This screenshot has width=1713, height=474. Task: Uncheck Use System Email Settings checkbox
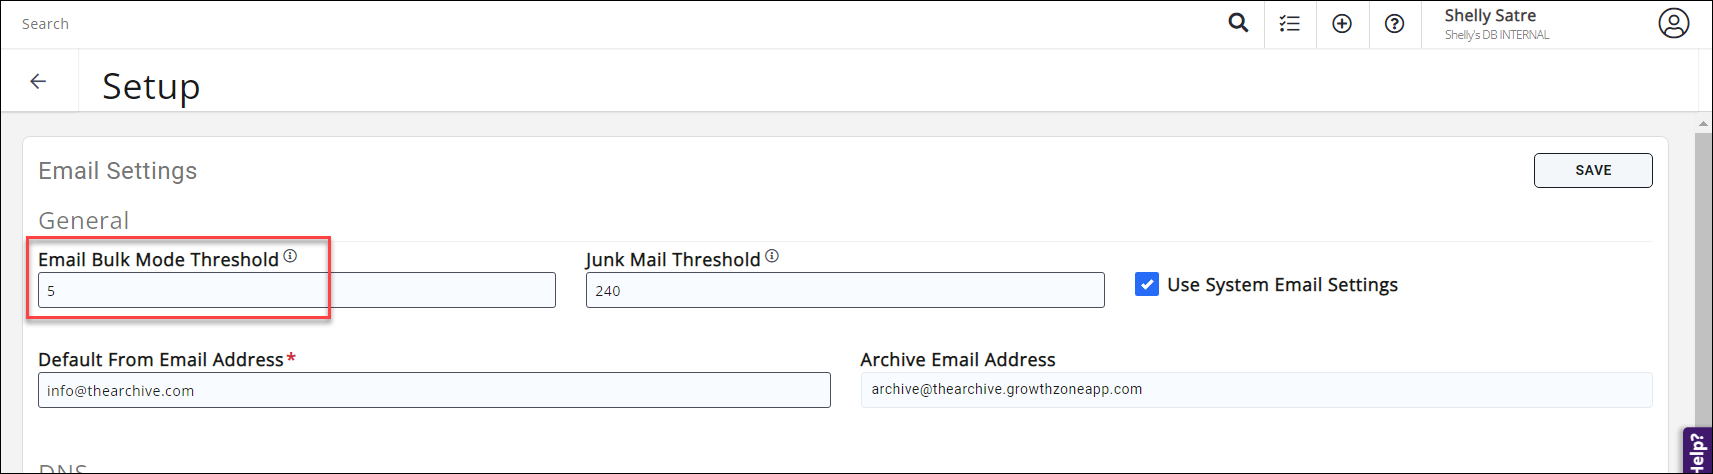pyautogui.click(x=1147, y=285)
